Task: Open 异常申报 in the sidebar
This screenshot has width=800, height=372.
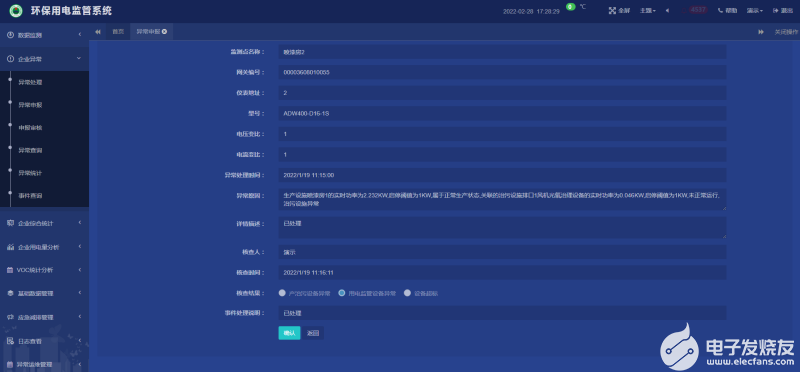Action: 30,105
